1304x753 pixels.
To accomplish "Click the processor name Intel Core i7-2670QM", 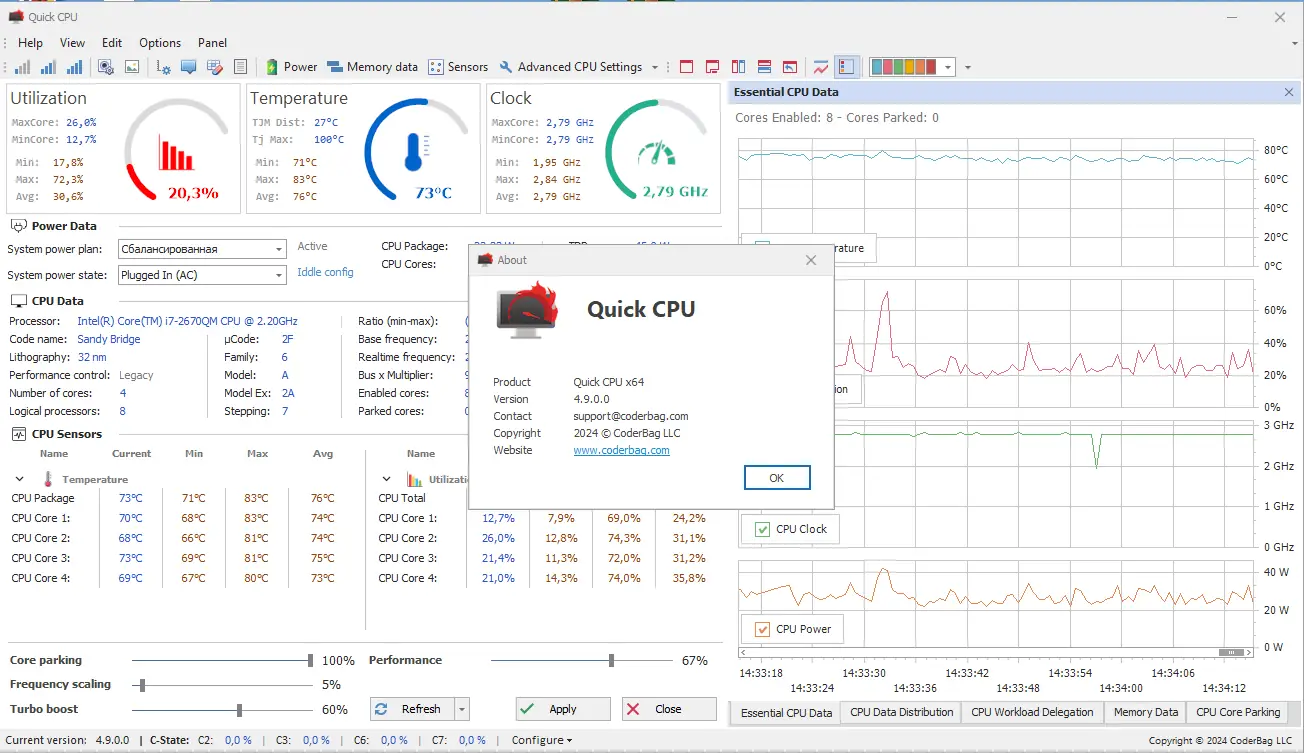I will tap(187, 321).
